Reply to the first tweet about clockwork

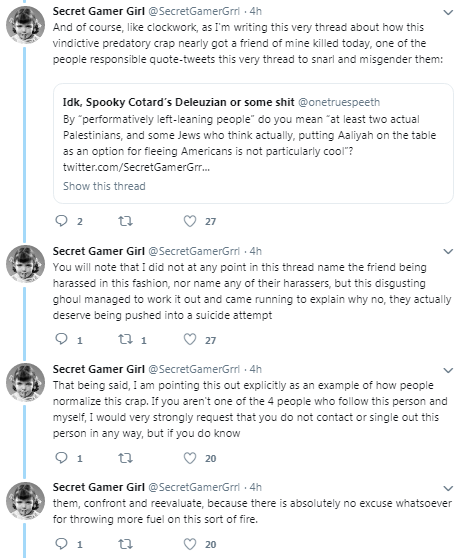coord(62,221)
